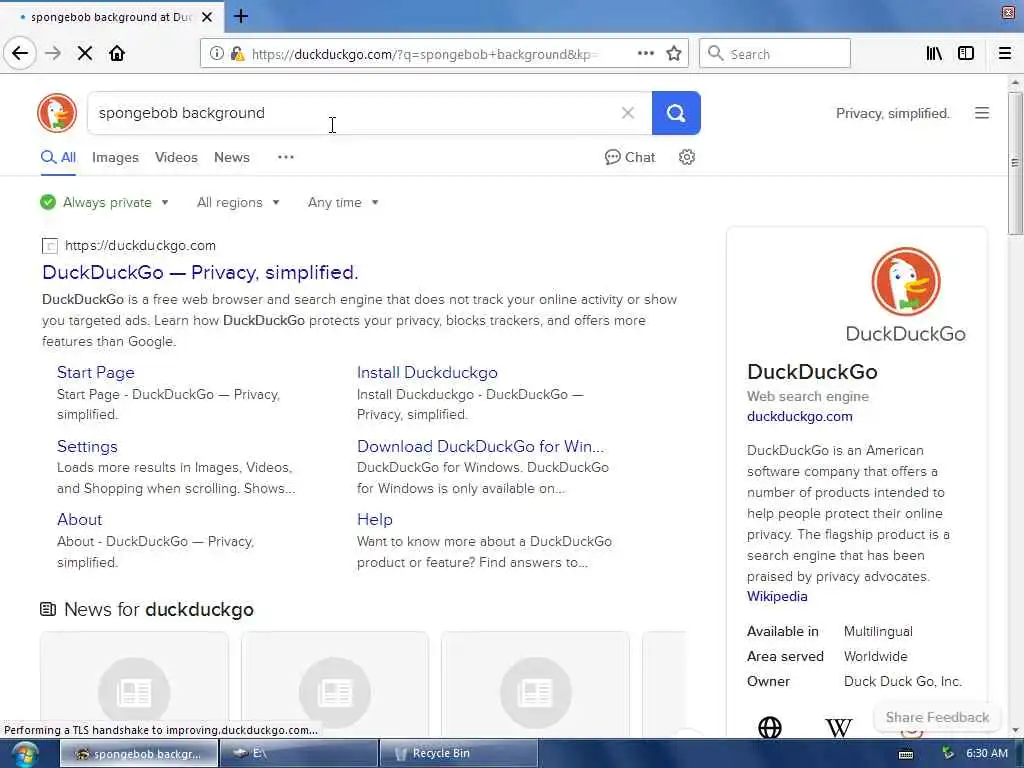Open the About sitelink

(79, 519)
